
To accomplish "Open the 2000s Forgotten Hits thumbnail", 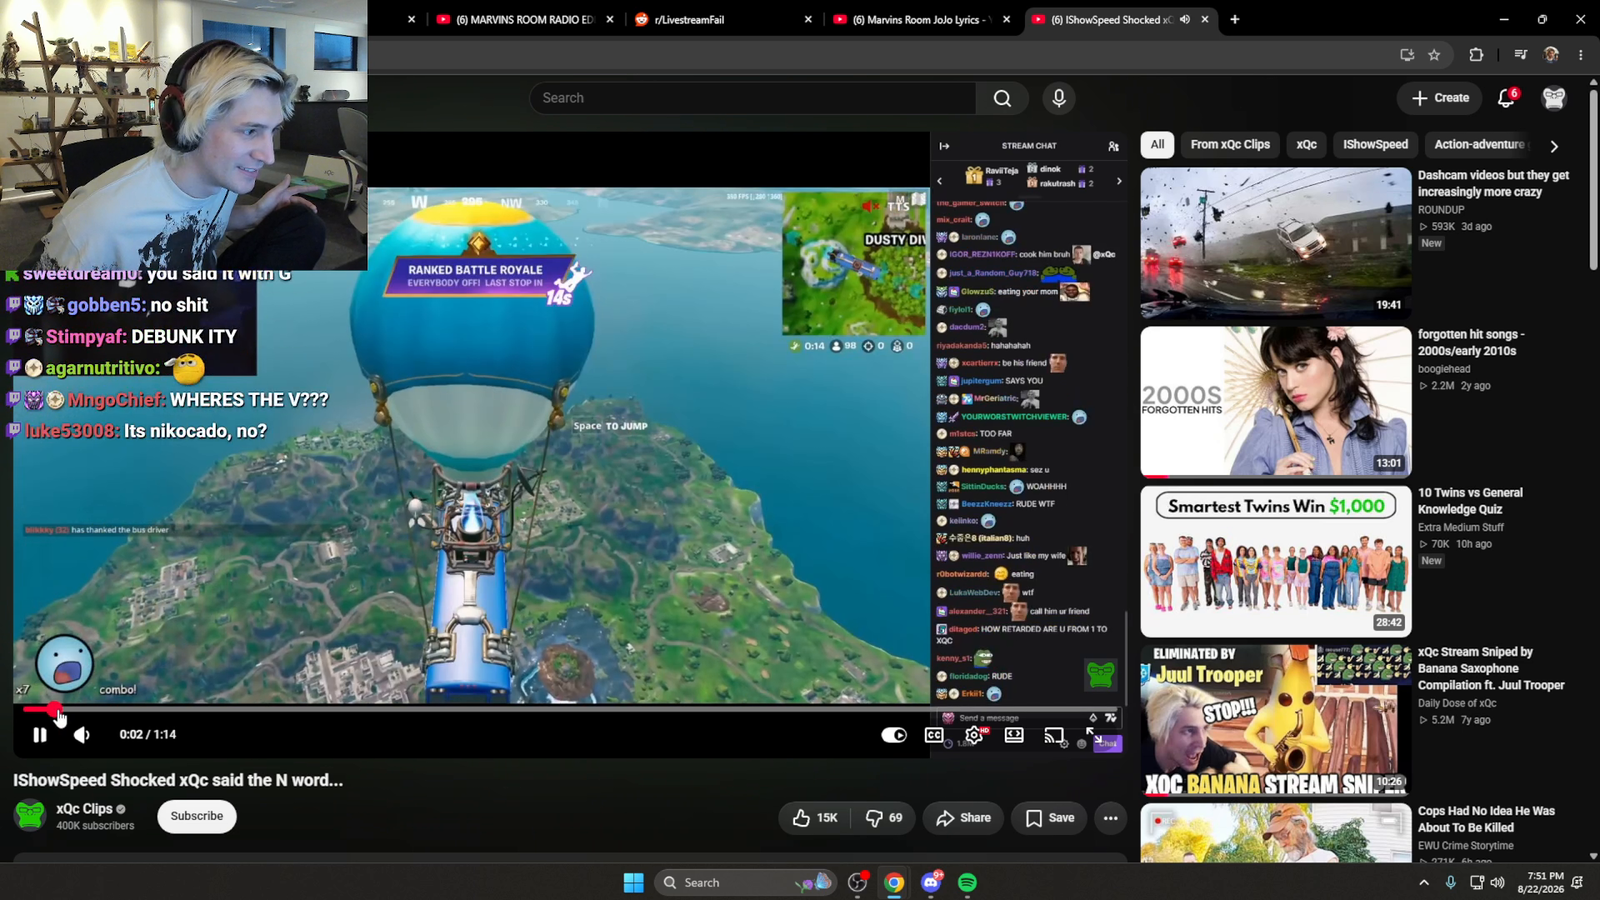I will click(x=1276, y=401).
